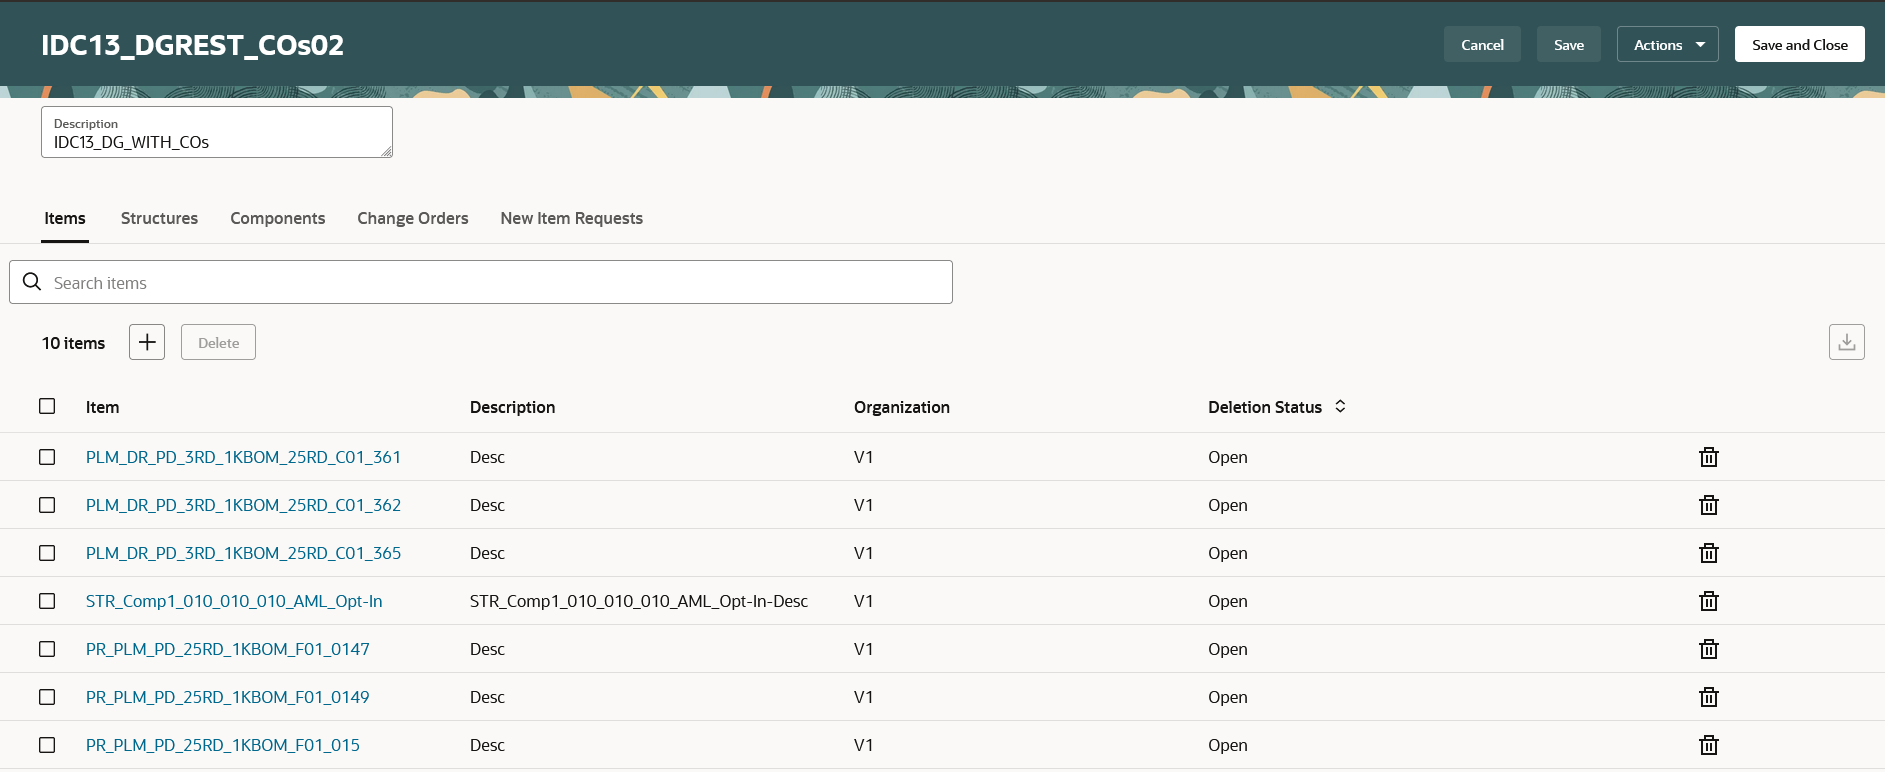Click into the Search items field

click(481, 282)
